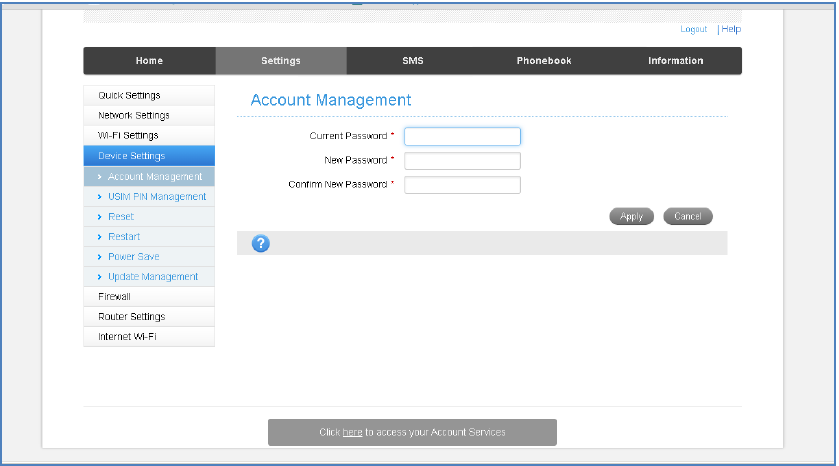The width and height of the screenshot is (839, 466).
Task: Open USIM PIN Management submenu item
Action: (x=157, y=197)
